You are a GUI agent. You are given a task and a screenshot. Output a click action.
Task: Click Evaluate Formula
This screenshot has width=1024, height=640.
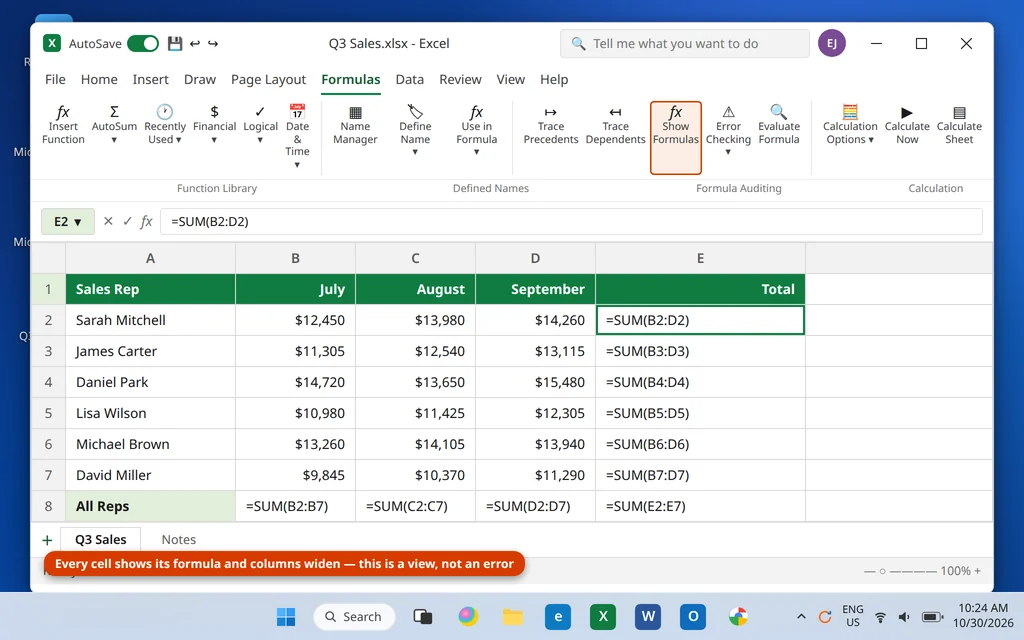(778, 125)
